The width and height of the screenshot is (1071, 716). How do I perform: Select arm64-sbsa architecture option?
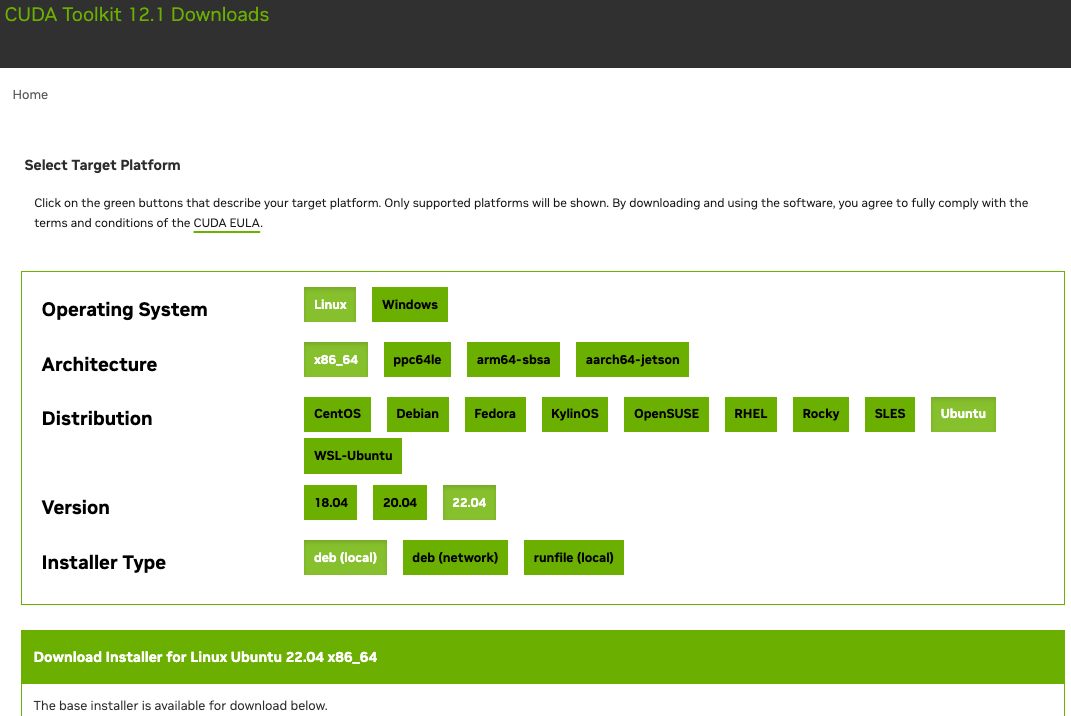[513, 360]
